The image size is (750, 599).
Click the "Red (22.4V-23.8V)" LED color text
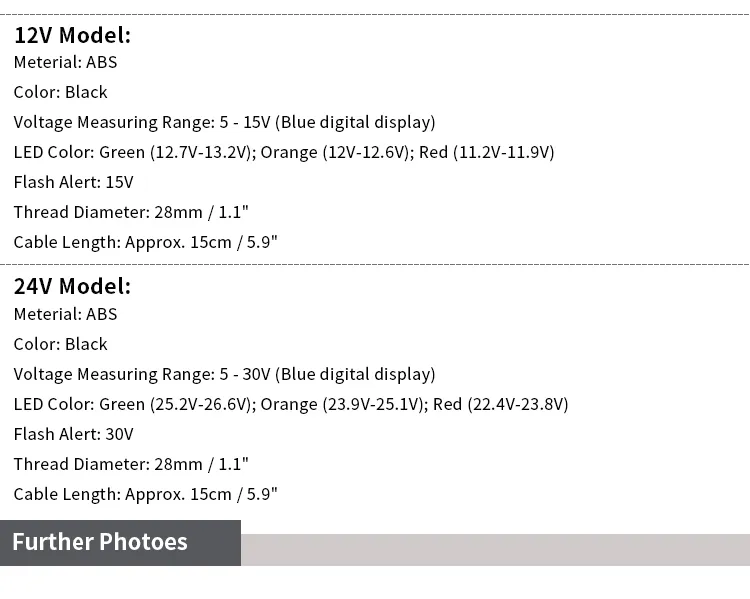(x=500, y=404)
